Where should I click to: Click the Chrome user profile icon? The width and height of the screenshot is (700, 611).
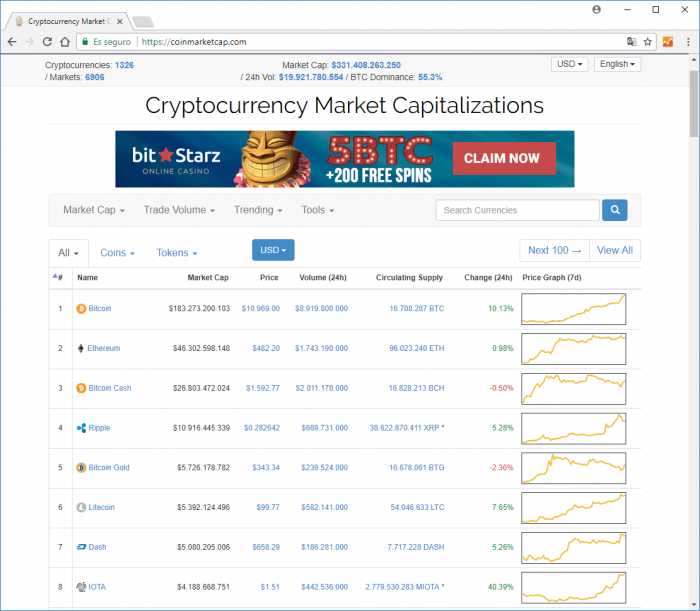coord(596,9)
